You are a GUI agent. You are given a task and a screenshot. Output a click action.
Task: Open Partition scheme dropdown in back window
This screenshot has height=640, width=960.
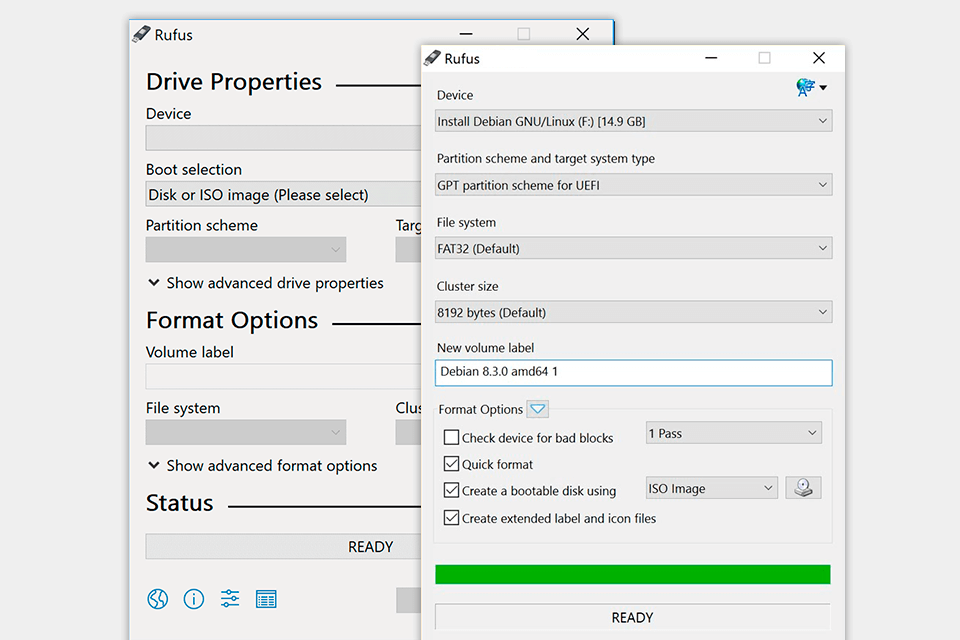click(x=246, y=250)
